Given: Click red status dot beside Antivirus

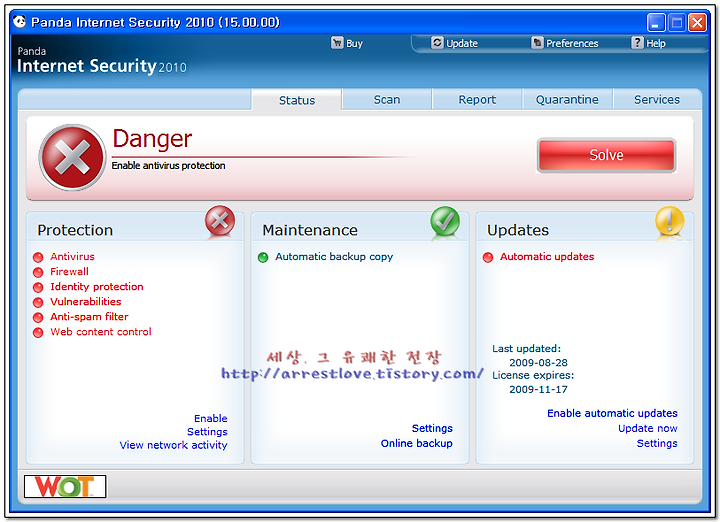Looking at the screenshot, I should (x=38, y=257).
